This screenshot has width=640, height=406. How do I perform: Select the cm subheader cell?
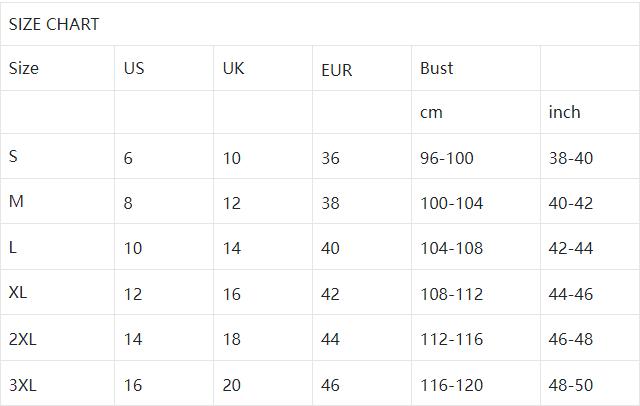[x=431, y=113]
